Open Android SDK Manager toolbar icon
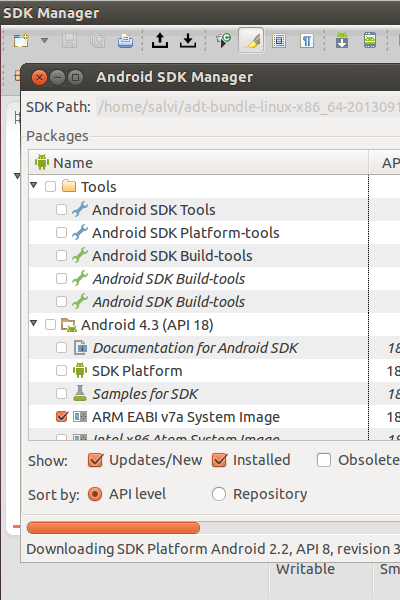This screenshot has width=400, height=600. pos(342,40)
